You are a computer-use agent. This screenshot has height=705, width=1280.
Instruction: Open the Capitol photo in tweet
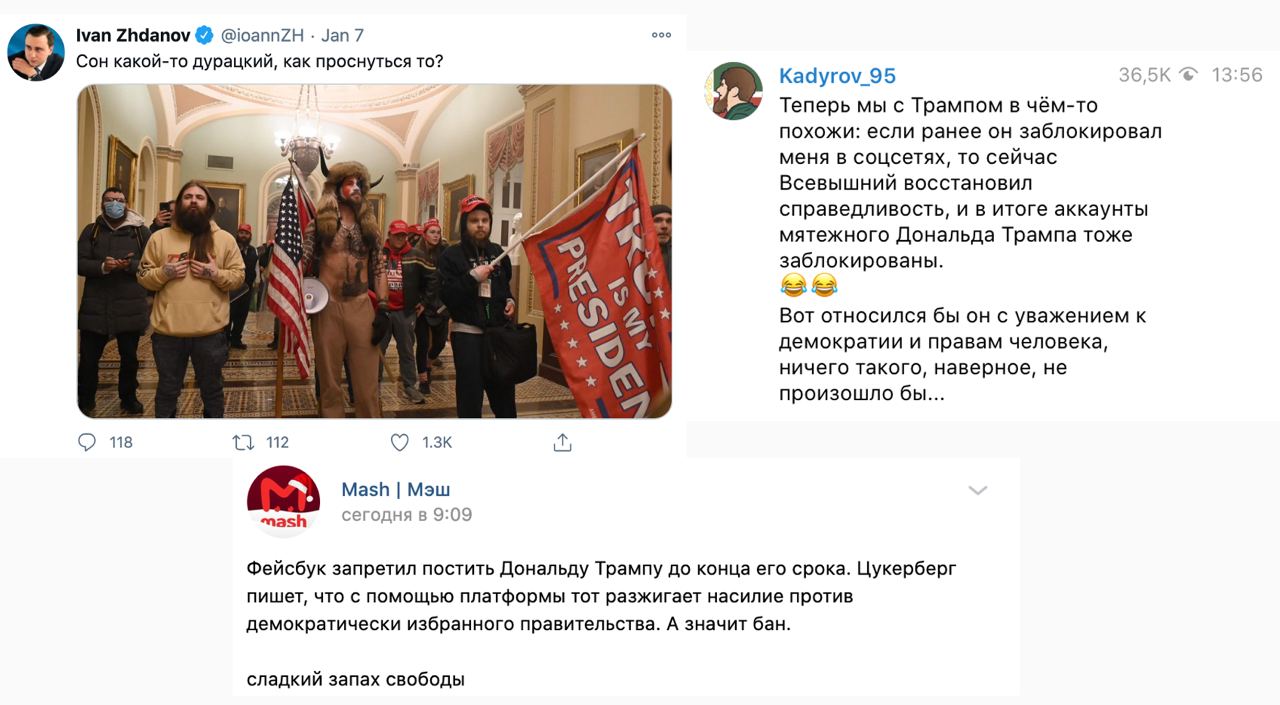point(374,251)
